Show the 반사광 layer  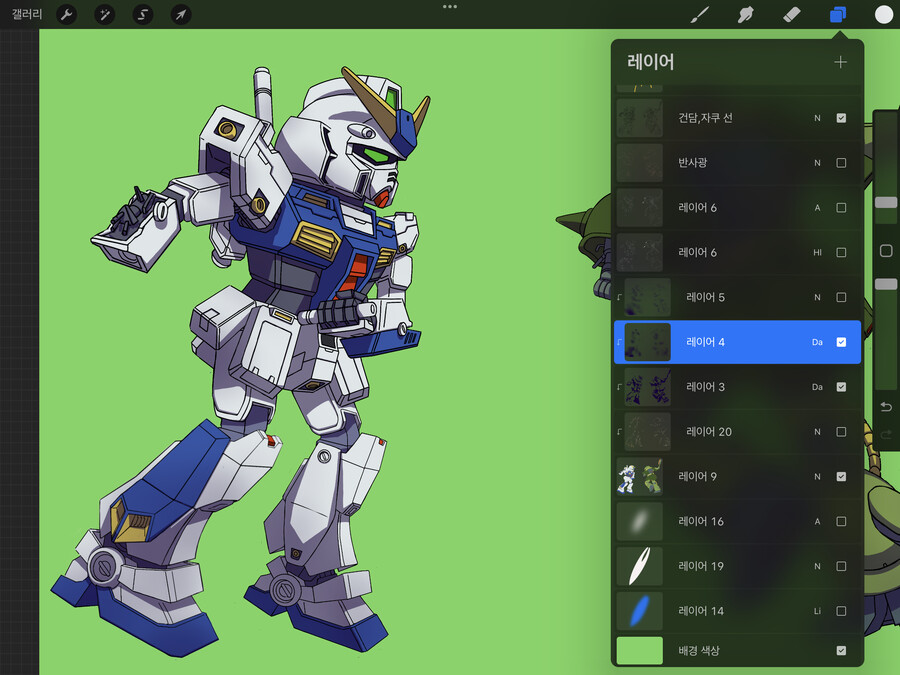pyautogui.click(x=841, y=163)
